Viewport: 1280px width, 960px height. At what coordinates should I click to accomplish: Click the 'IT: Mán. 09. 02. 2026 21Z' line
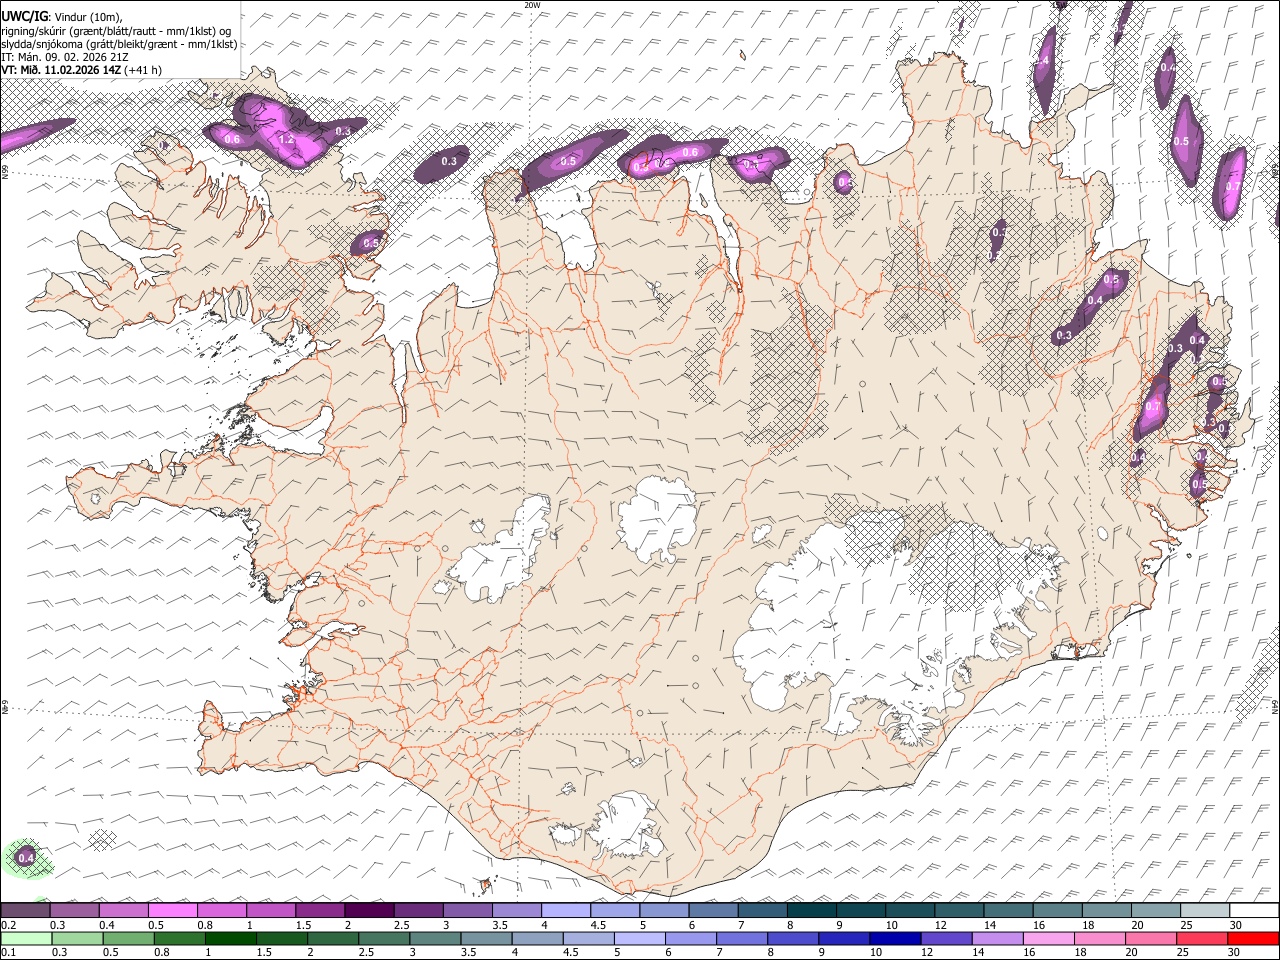click(x=65, y=57)
